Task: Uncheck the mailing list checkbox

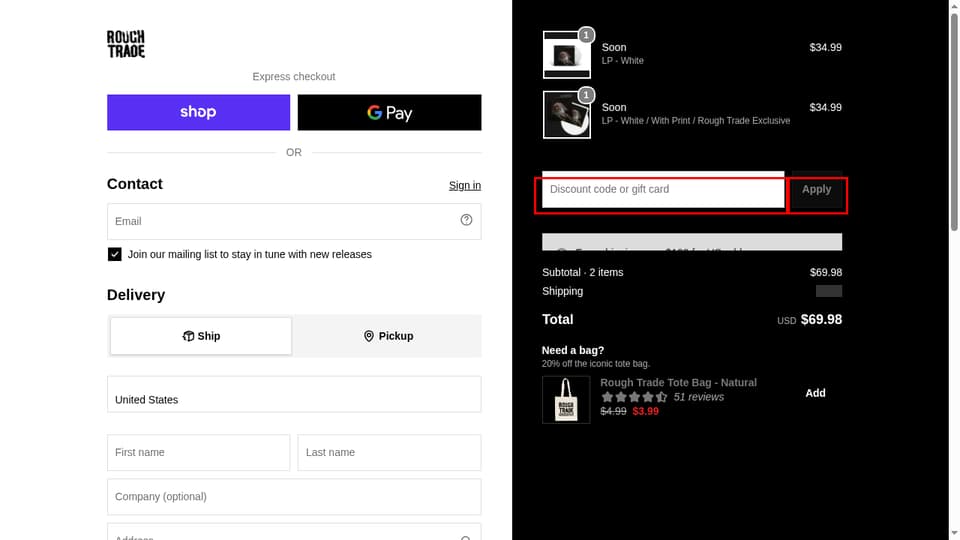Action: tap(114, 254)
